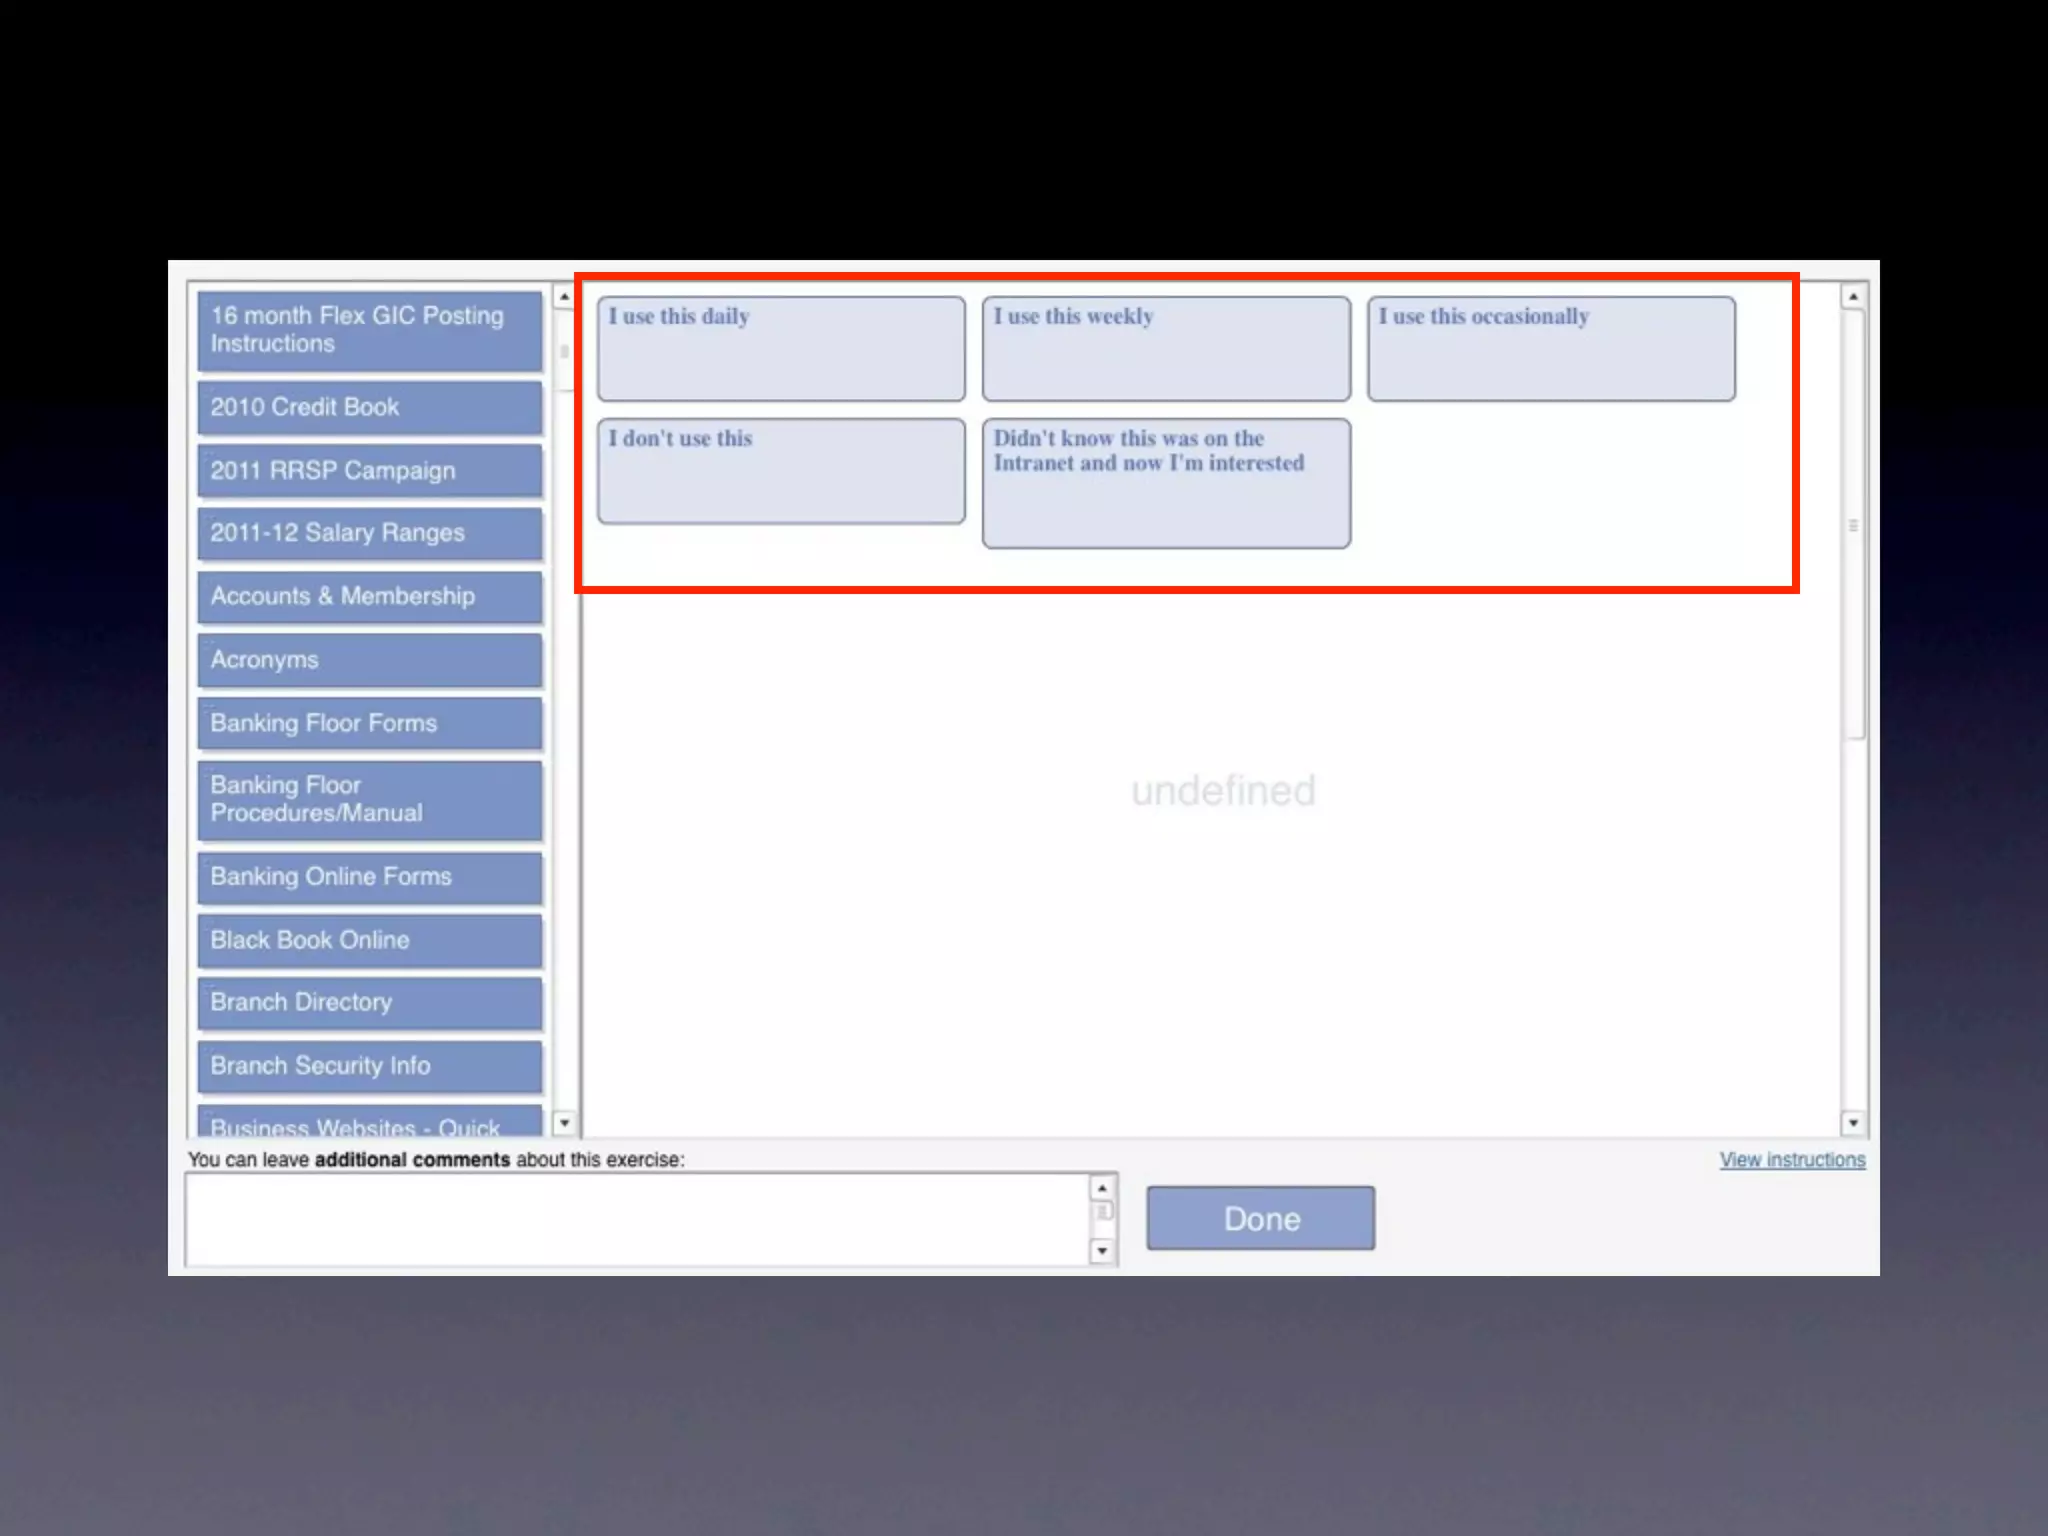Viewport: 2048px width, 1536px height.
Task: Choose the Black Book Online card
Action: (x=369, y=940)
